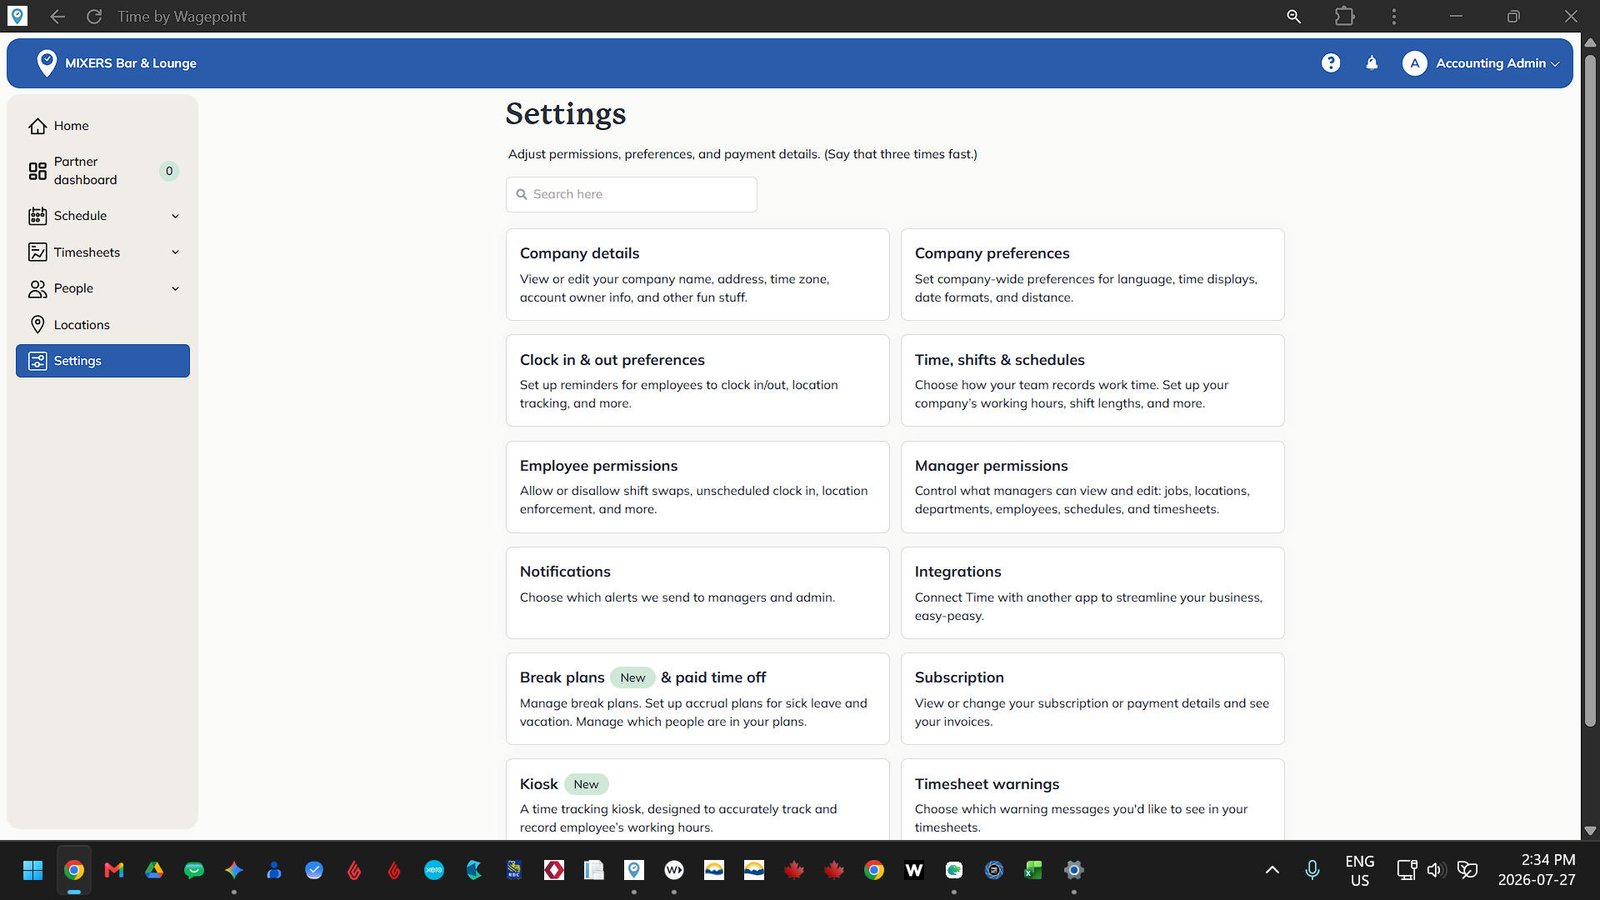Click the Search here input field
This screenshot has width=1600, height=900.
pyautogui.click(x=631, y=194)
